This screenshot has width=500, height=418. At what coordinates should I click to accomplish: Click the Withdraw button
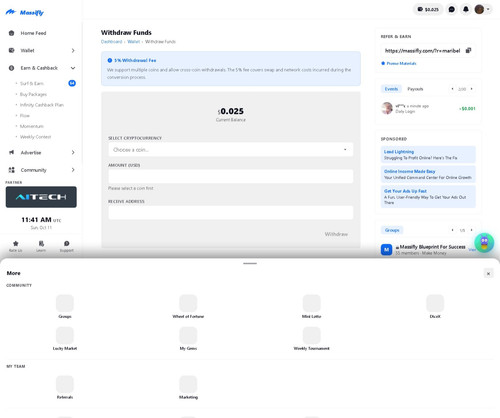(336, 234)
